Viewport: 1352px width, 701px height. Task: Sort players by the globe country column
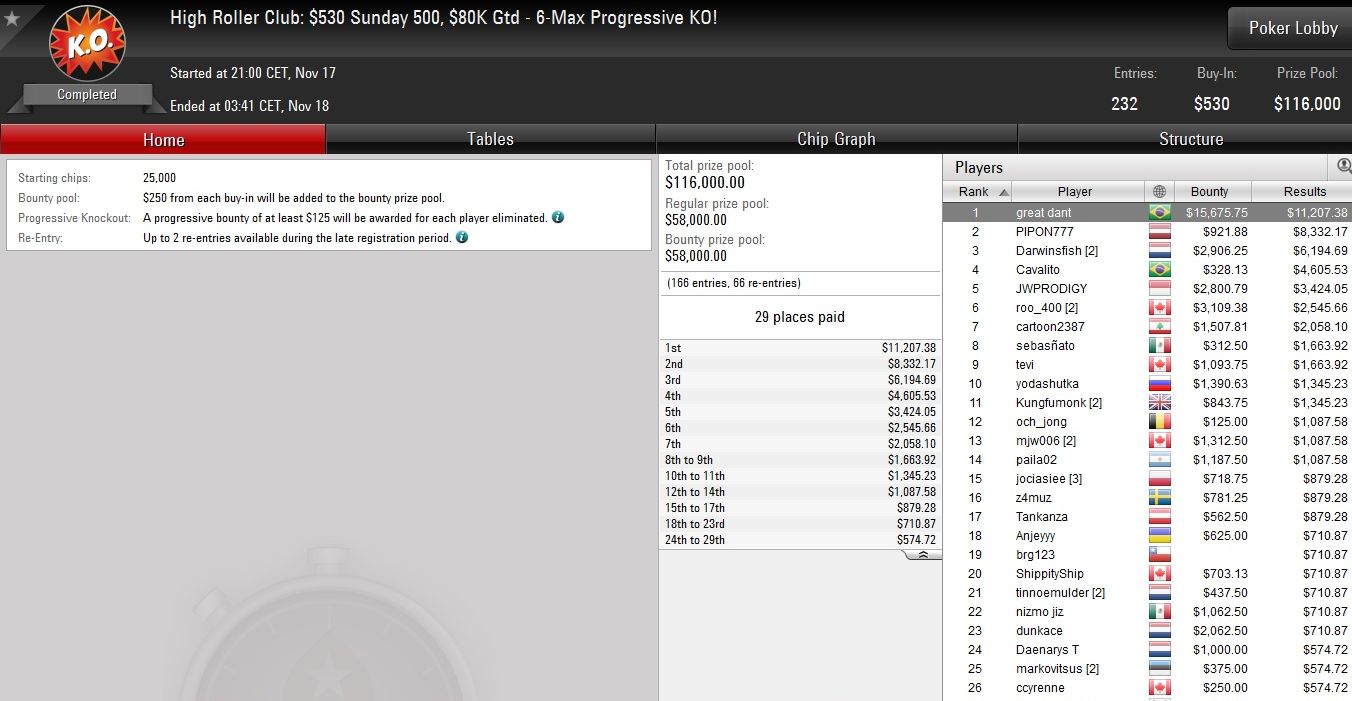(1159, 191)
